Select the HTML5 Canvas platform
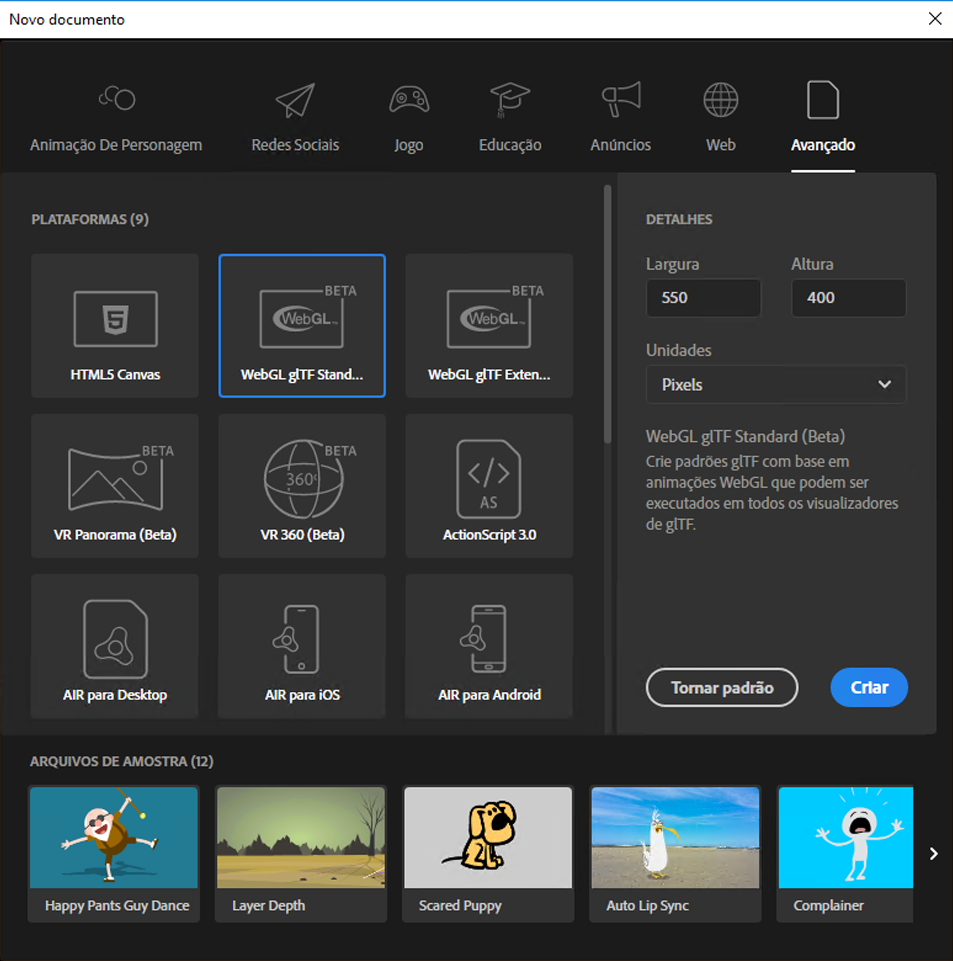Viewport: 953px width, 961px height. coord(114,325)
